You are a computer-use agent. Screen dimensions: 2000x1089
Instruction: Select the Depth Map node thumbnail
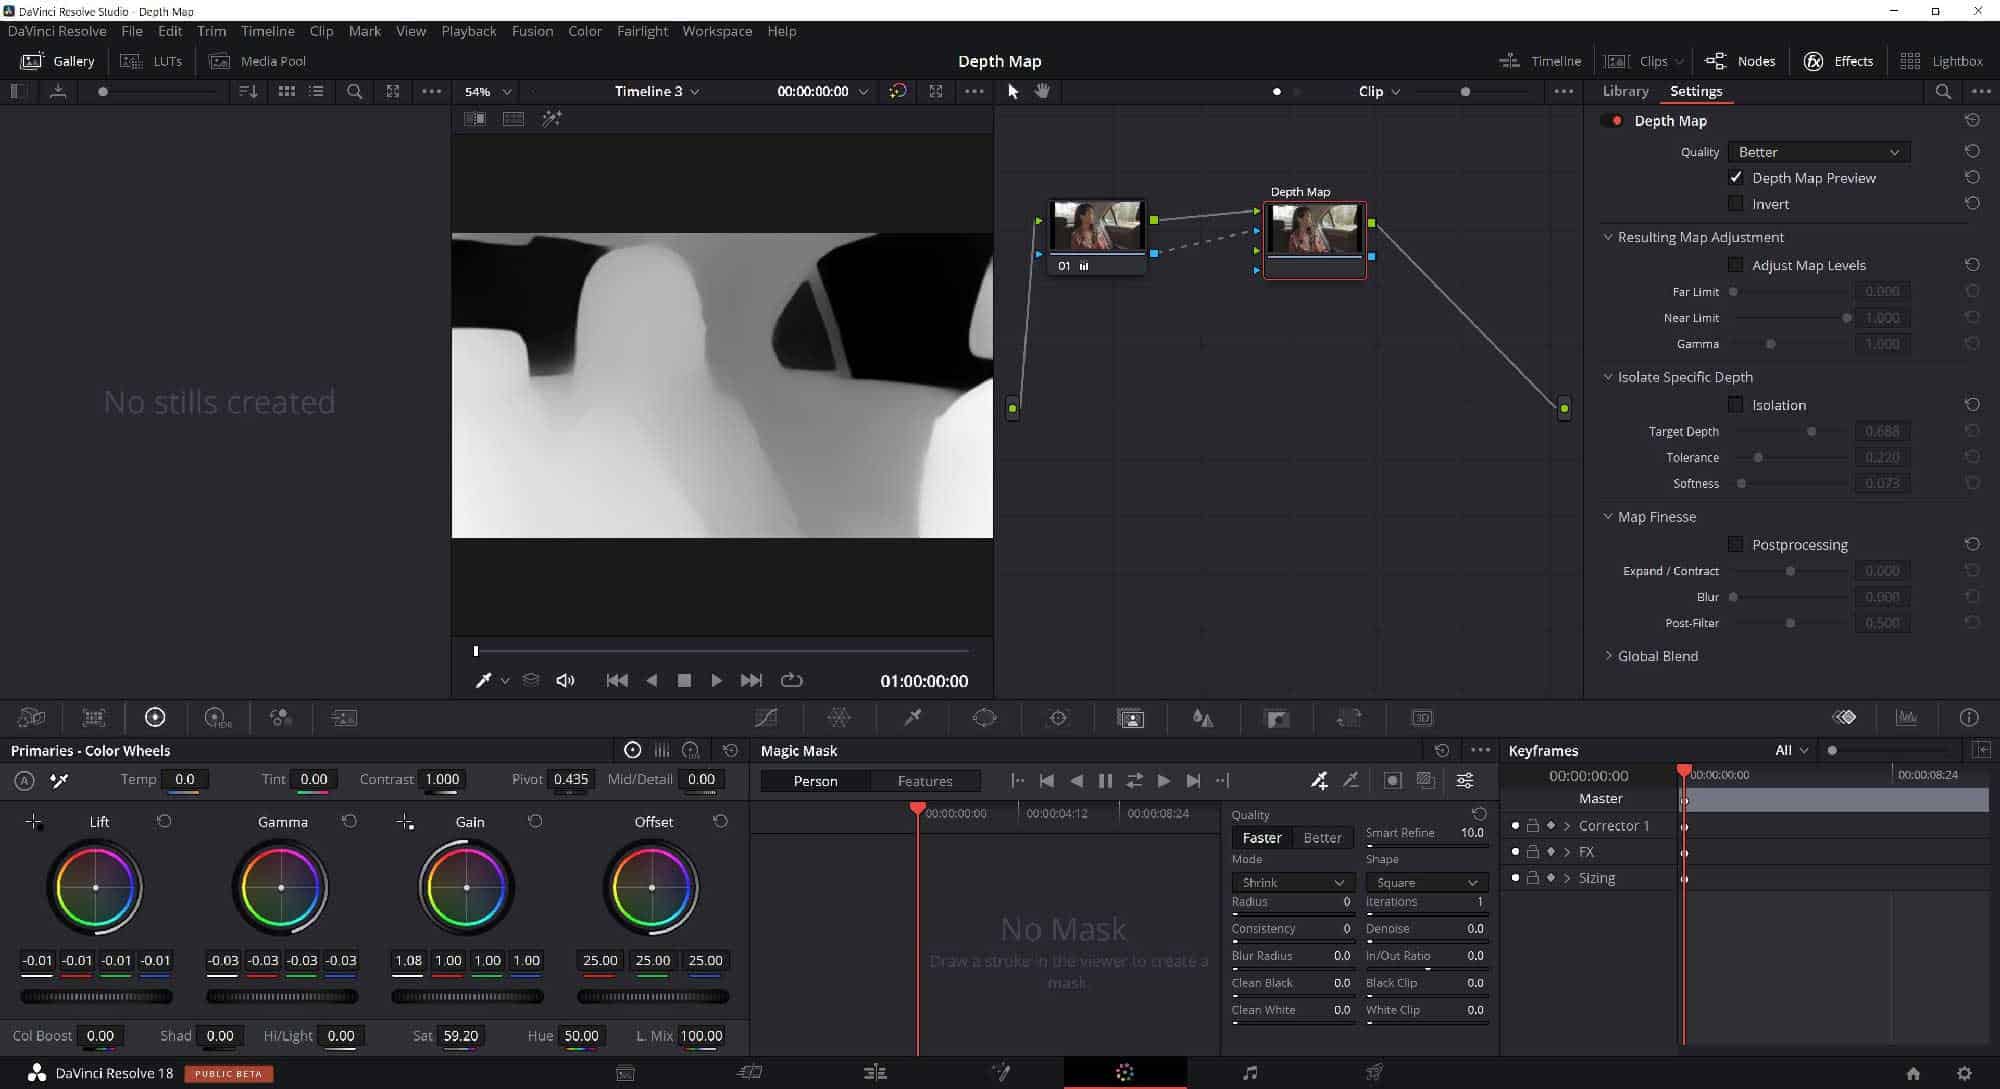pyautogui.click(x=1314, y=229)
